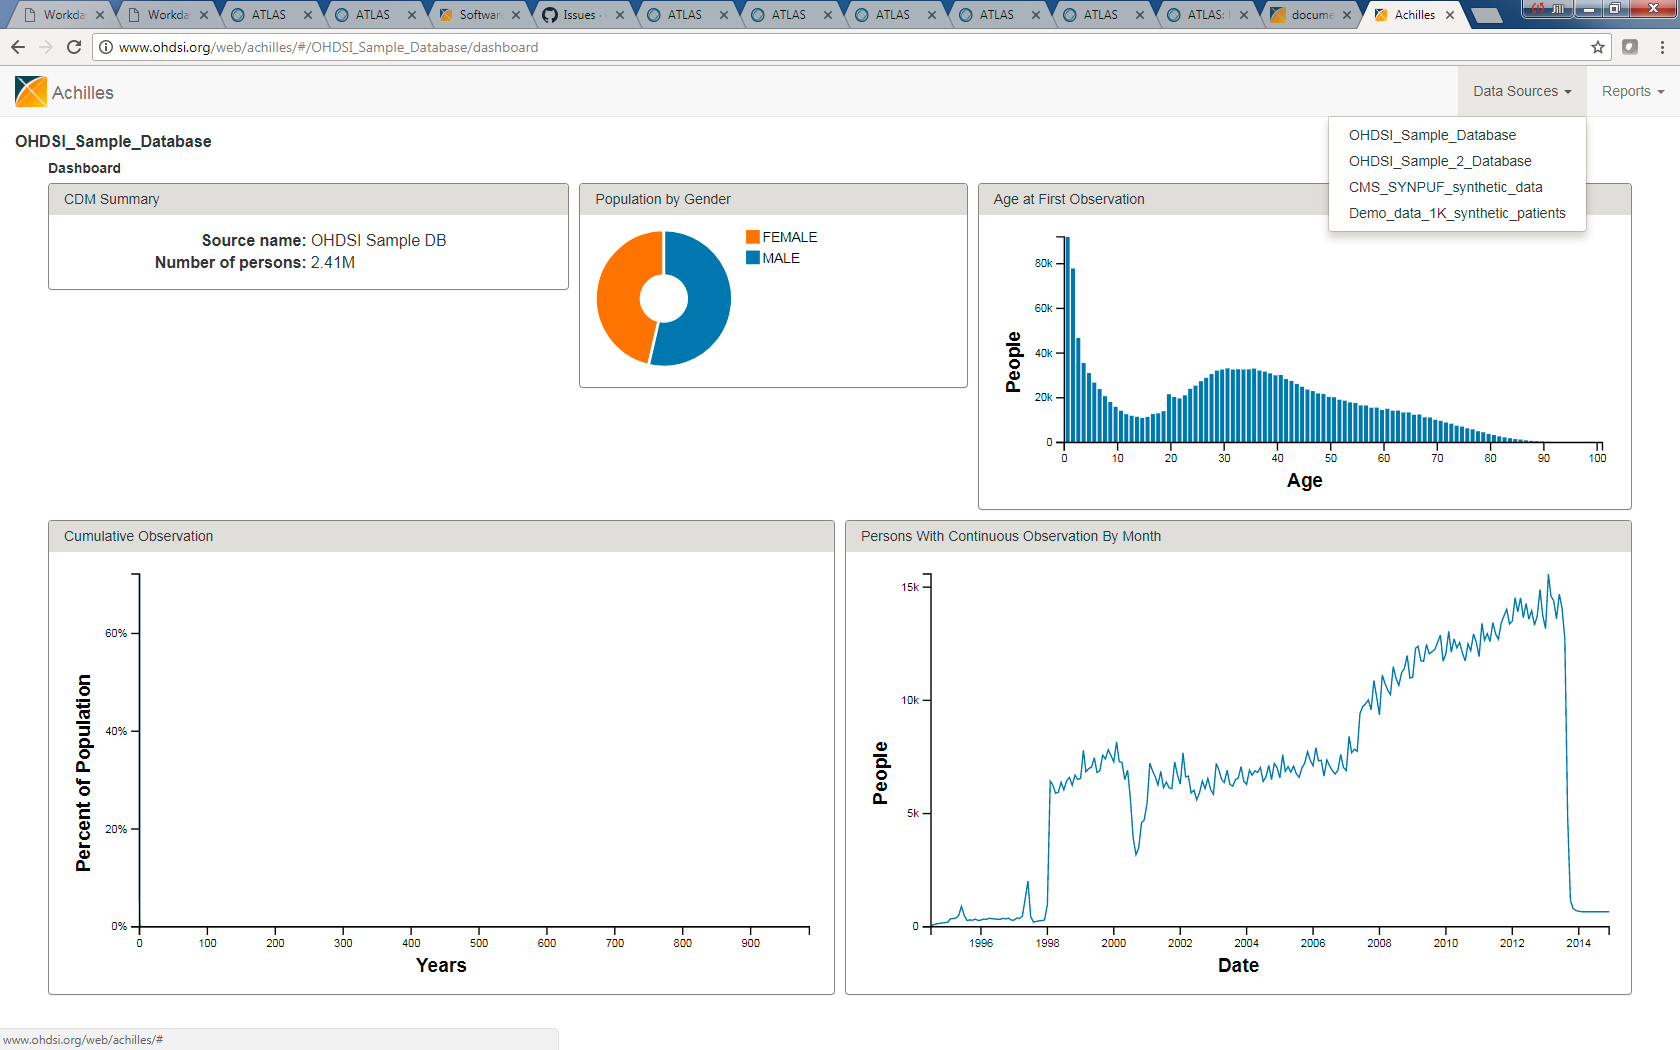Switch to the Software tab
This screenshot has width=1680, height=1050.
pyautogui.click(x=478, y=15)
